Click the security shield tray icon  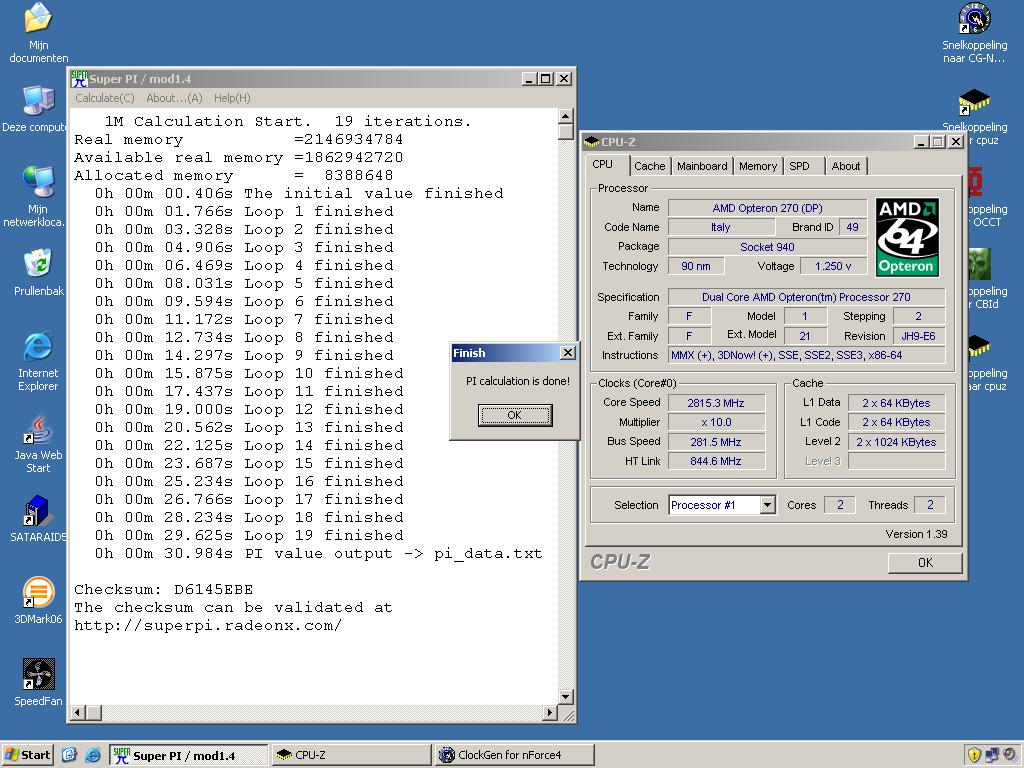pyautogui.click(x=974, y=755)
